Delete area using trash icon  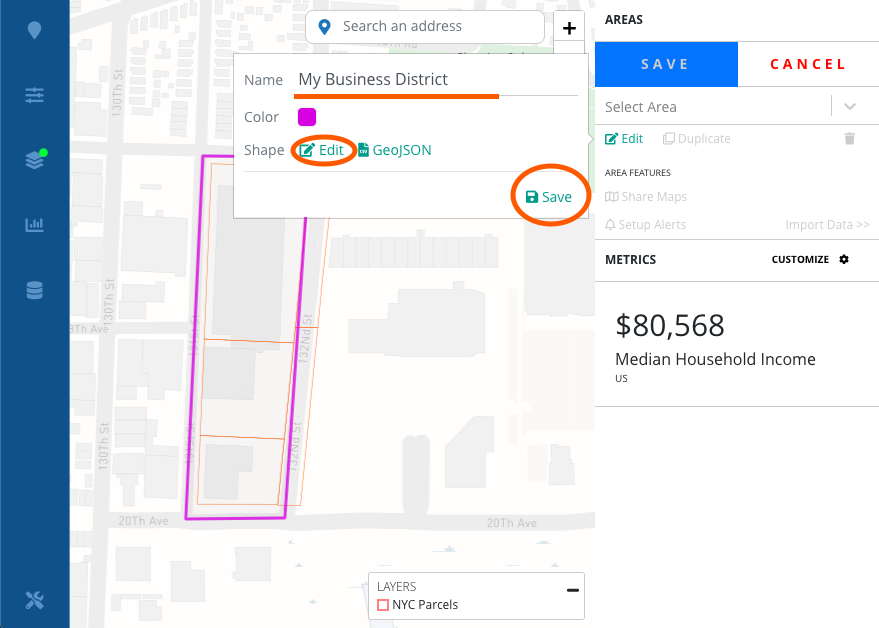pyautogui.click(x=849, y=138)
